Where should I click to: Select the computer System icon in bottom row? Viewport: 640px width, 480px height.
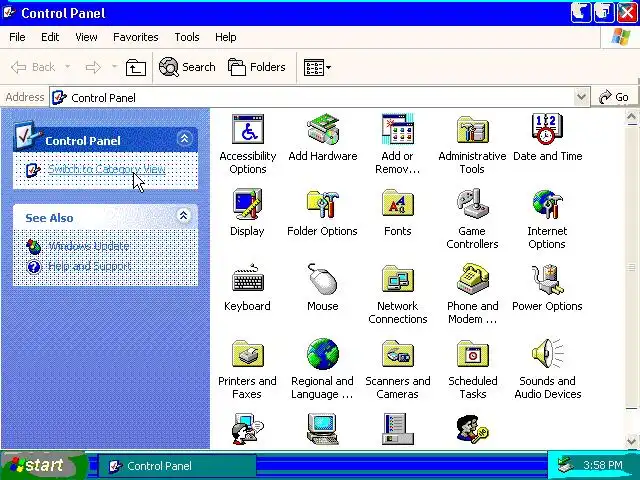322,429
